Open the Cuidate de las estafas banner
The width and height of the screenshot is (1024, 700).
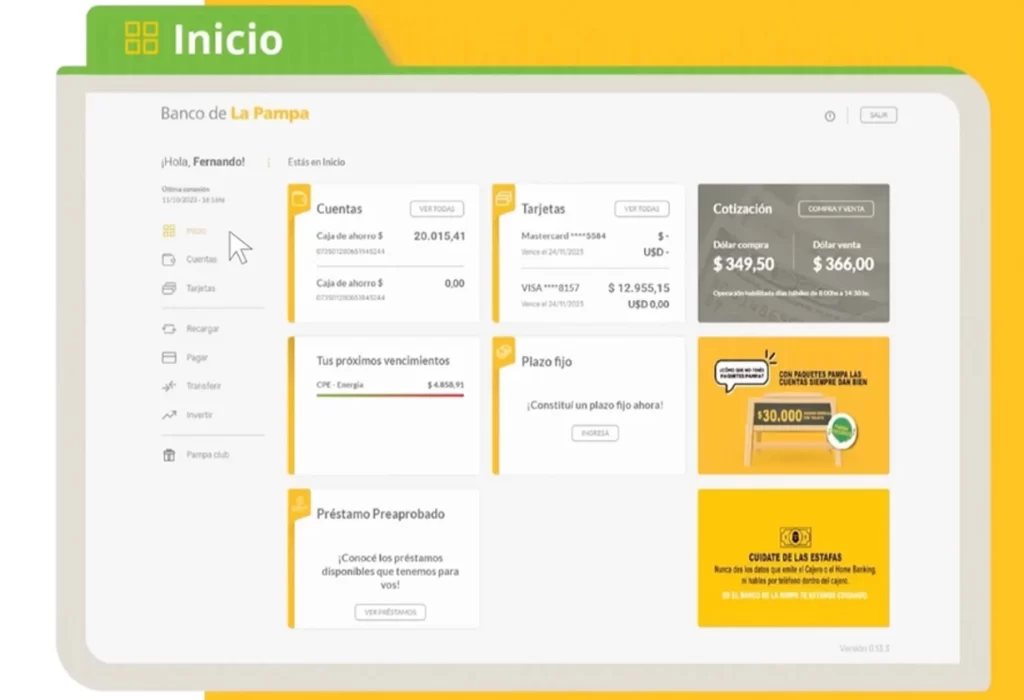[x=793, y=558]
